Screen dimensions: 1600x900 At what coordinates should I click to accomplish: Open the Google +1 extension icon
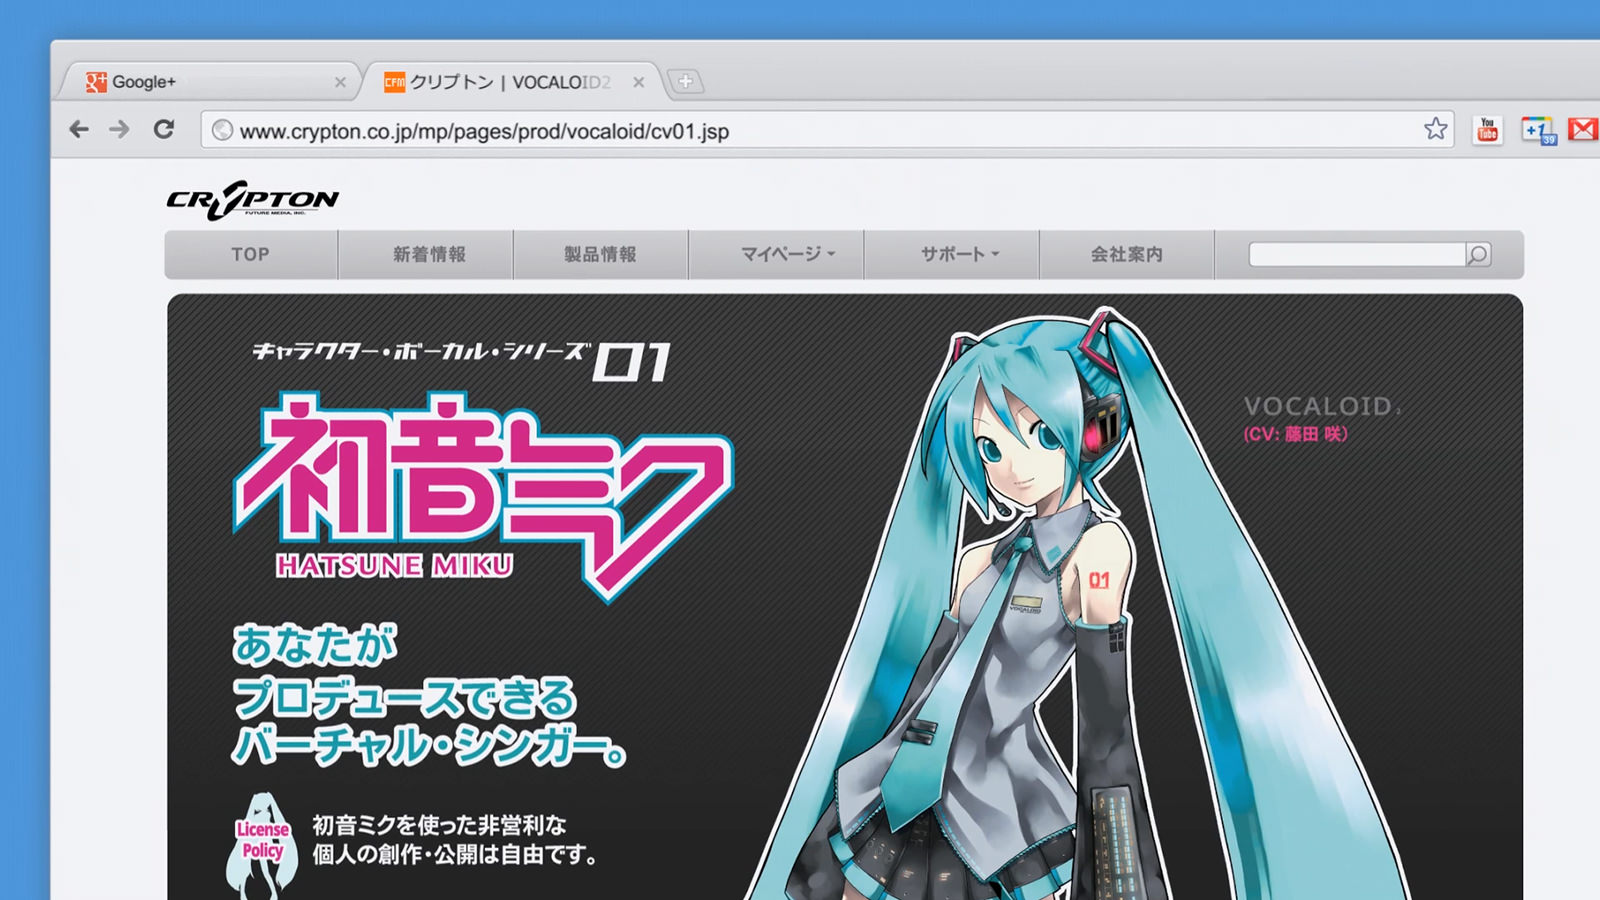coord(1537,130)
